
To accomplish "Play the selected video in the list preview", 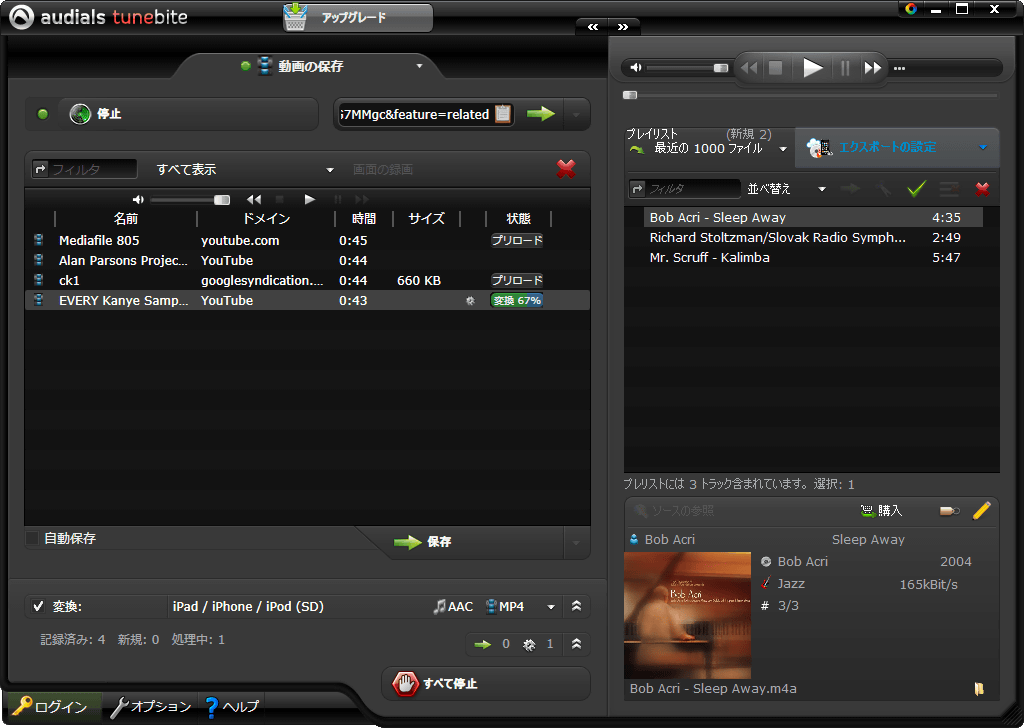I will pos(310,199).
